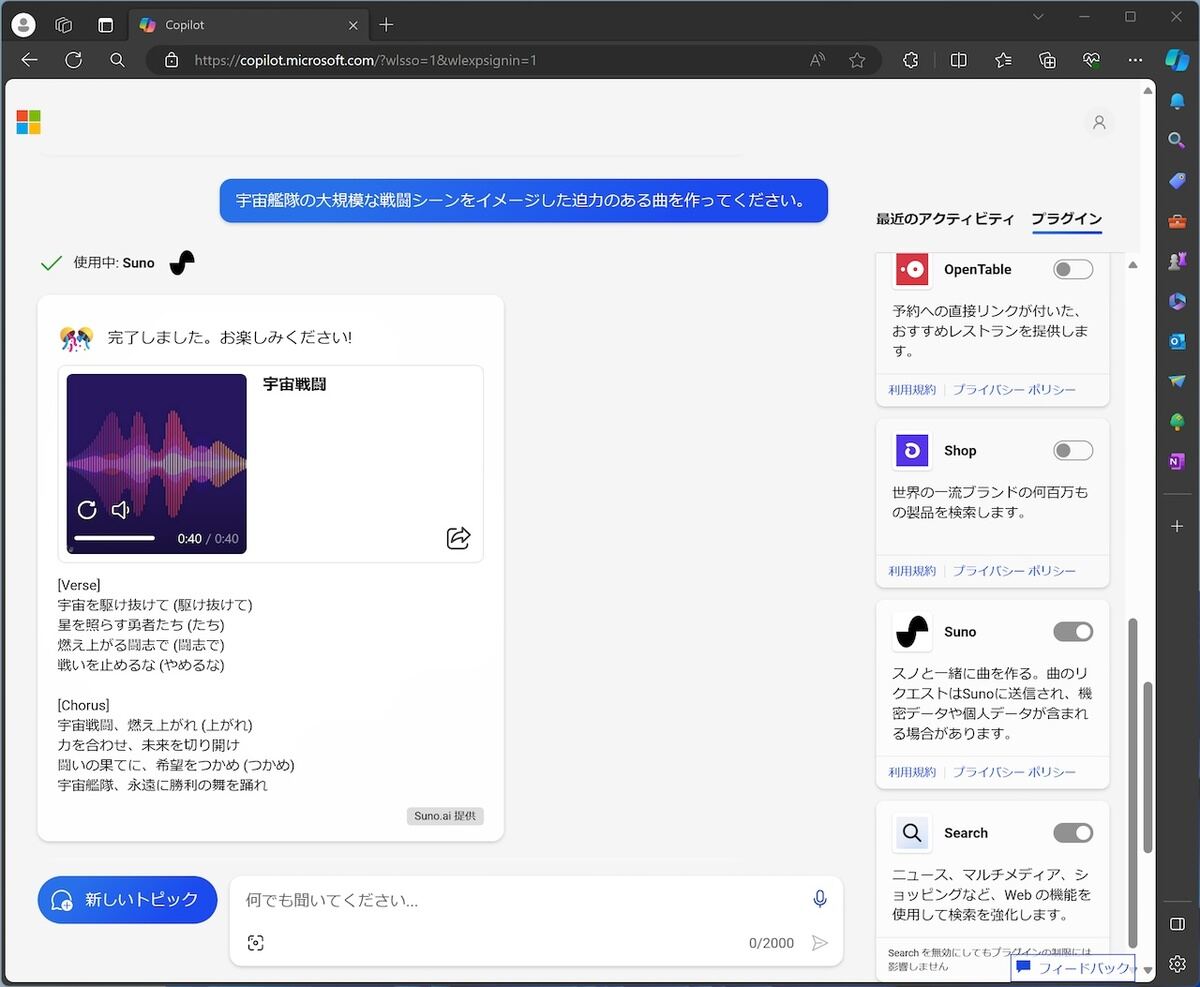Add this page to favorites

pyautogui.click(x=857, y=60)
